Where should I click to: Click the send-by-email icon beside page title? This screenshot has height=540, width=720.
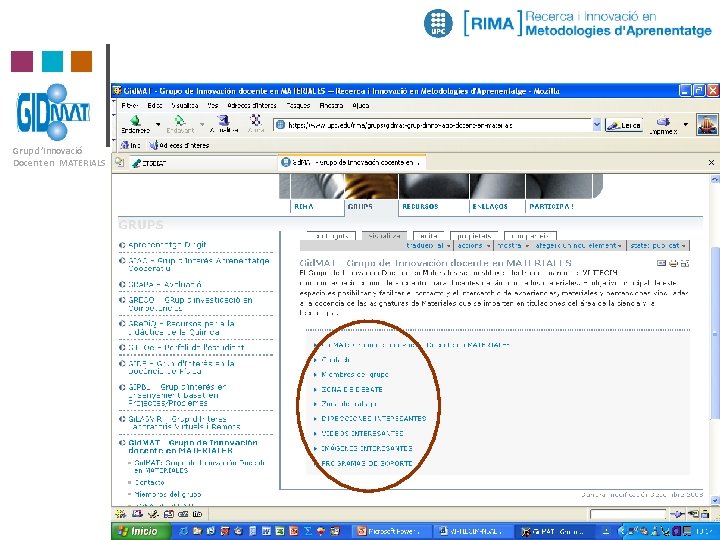661,263
